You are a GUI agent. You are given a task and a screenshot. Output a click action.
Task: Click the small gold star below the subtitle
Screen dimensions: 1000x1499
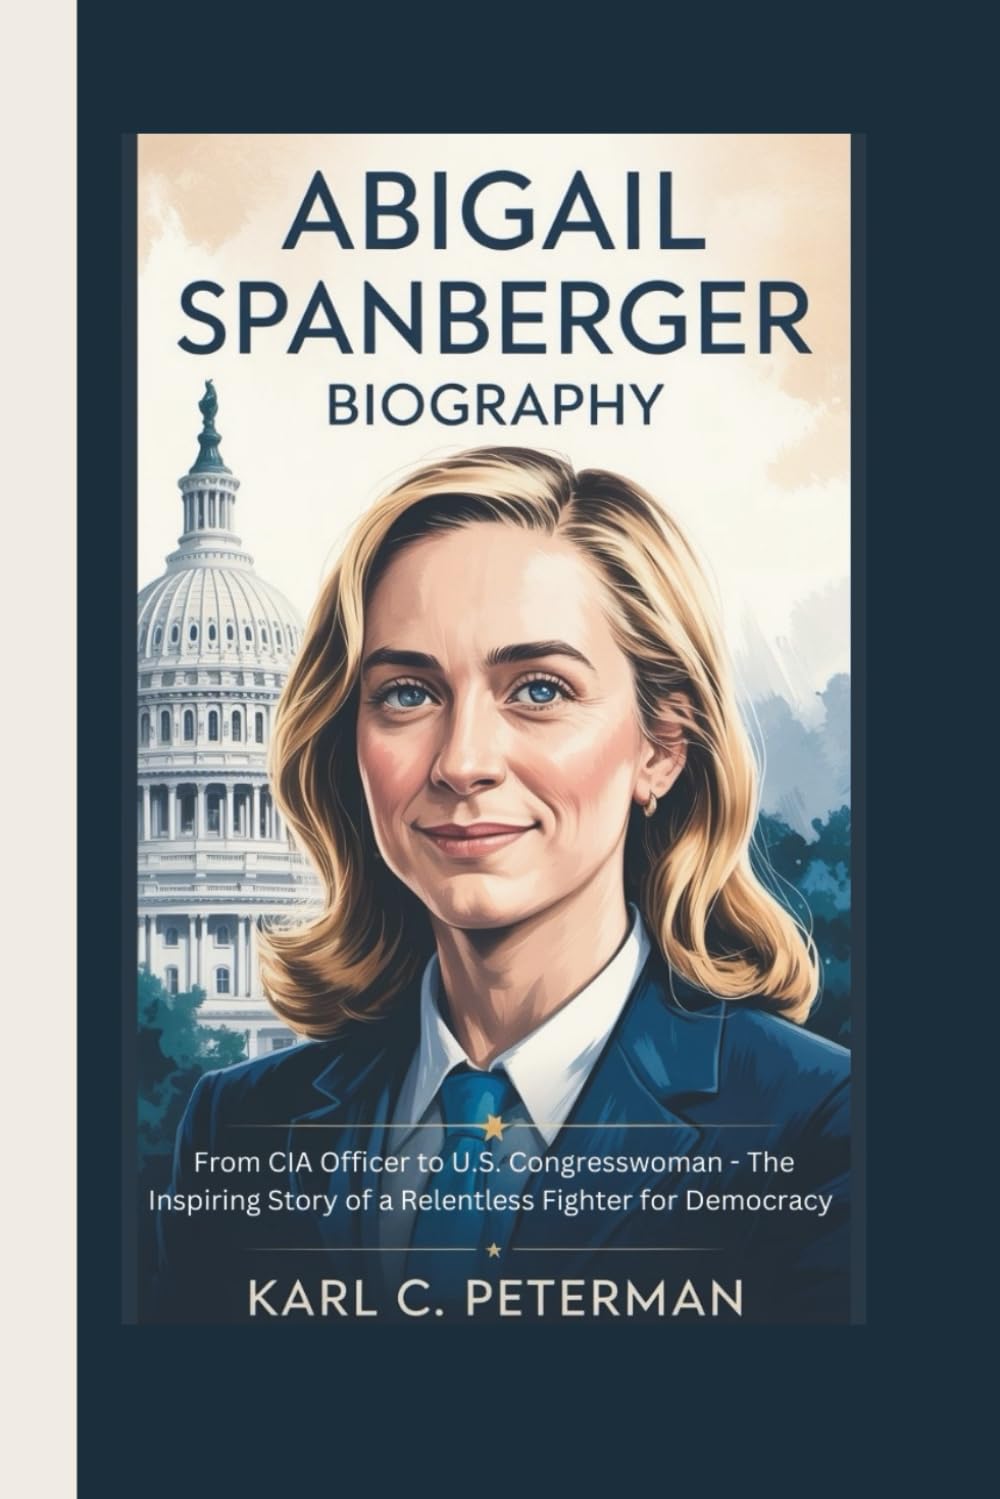coord(492,1249)
